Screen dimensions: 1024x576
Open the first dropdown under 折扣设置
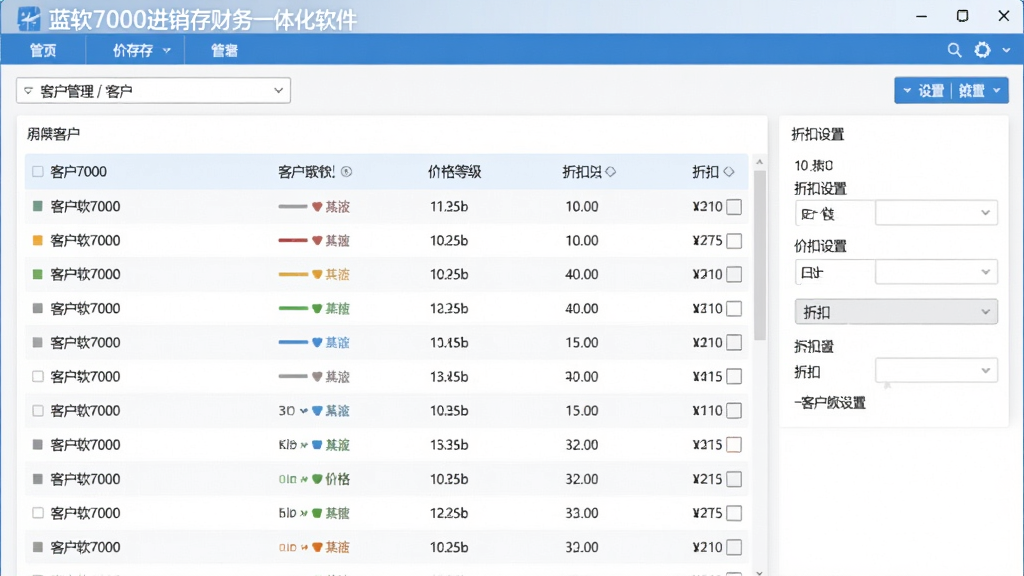click(936, 213)
